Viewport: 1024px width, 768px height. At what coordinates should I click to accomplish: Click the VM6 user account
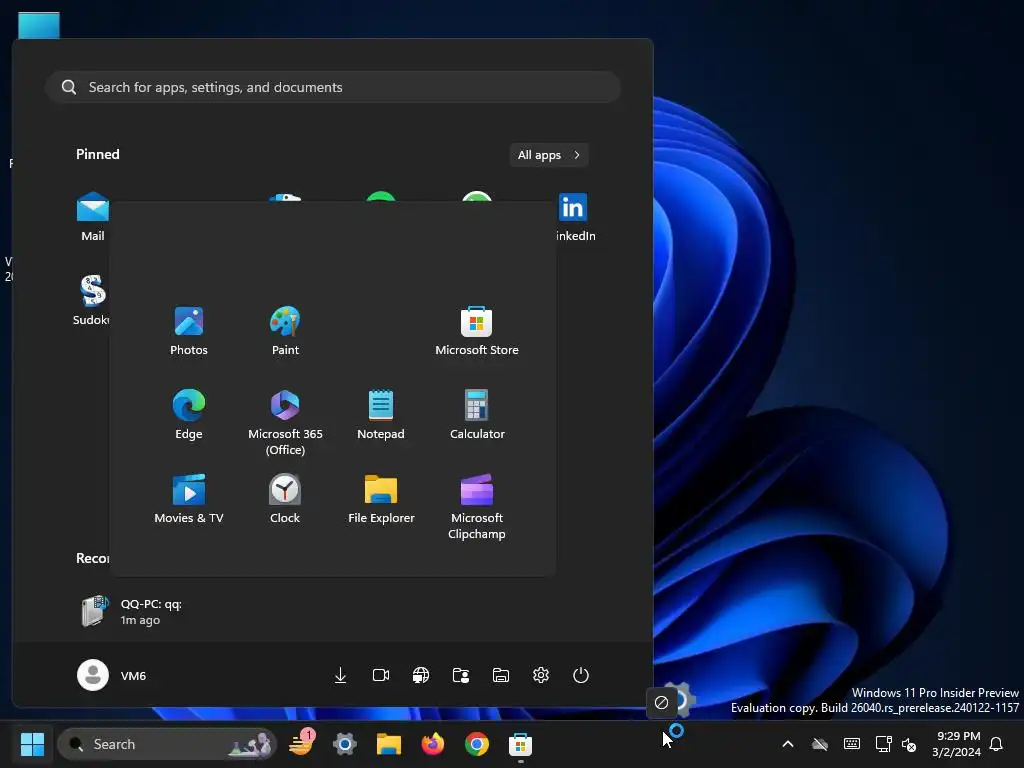click(112, 675)
